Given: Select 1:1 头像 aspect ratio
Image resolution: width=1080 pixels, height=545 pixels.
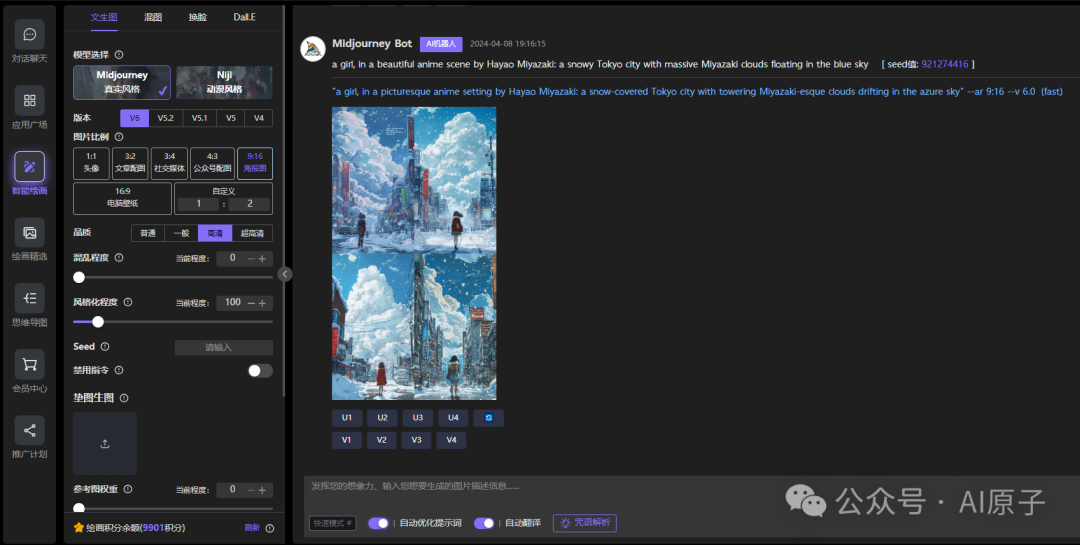Looking at the screenshot, I should pos(92,163).
